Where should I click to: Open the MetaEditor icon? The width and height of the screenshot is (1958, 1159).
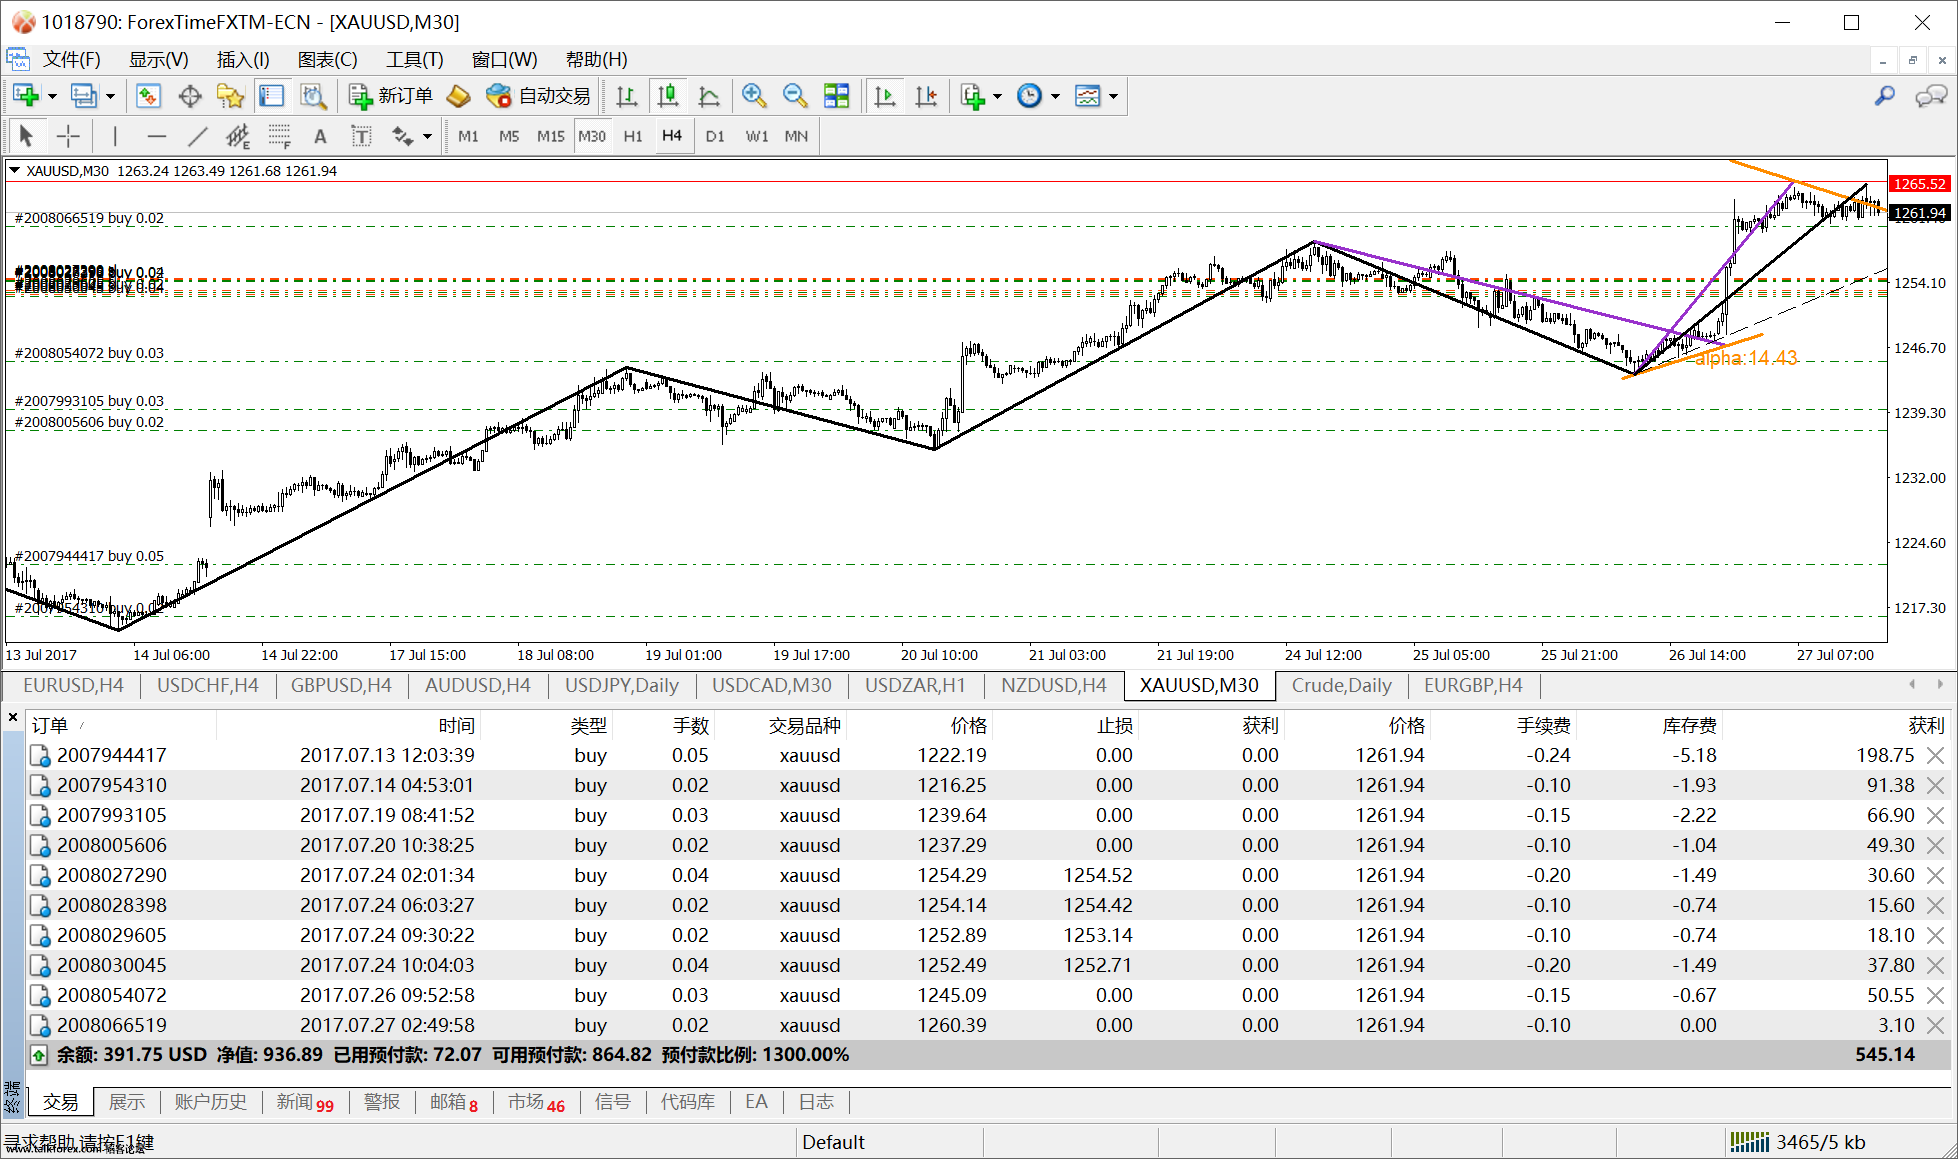458,96
